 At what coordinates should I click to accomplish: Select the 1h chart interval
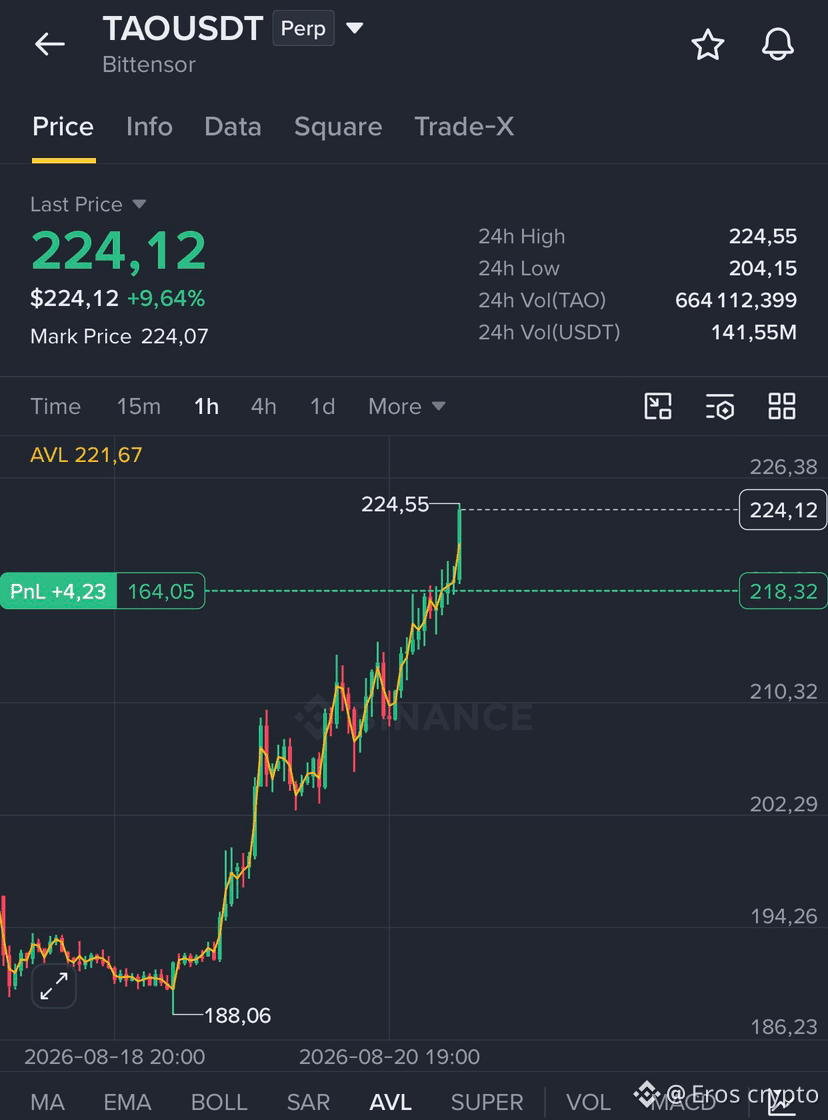[206, 406]
